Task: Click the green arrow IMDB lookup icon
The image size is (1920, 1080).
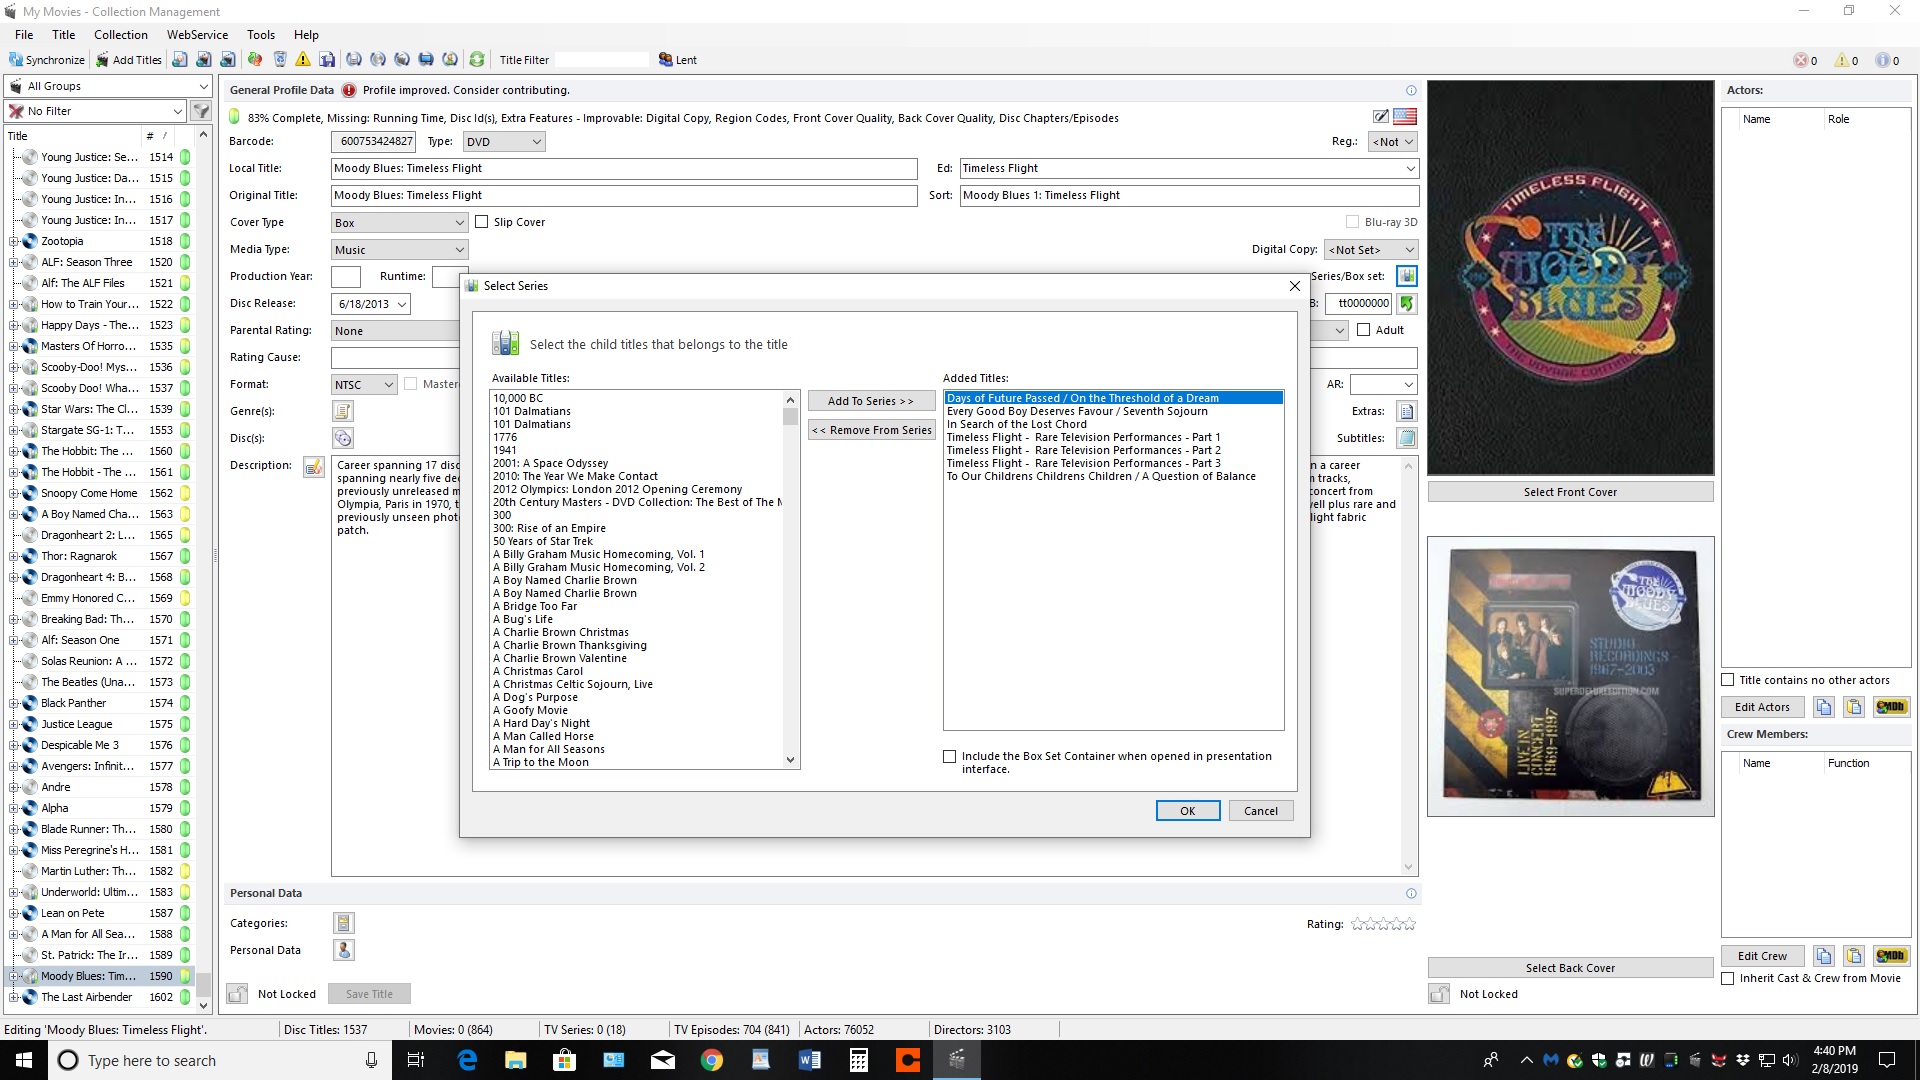Action: click(x=1407, y=303)
